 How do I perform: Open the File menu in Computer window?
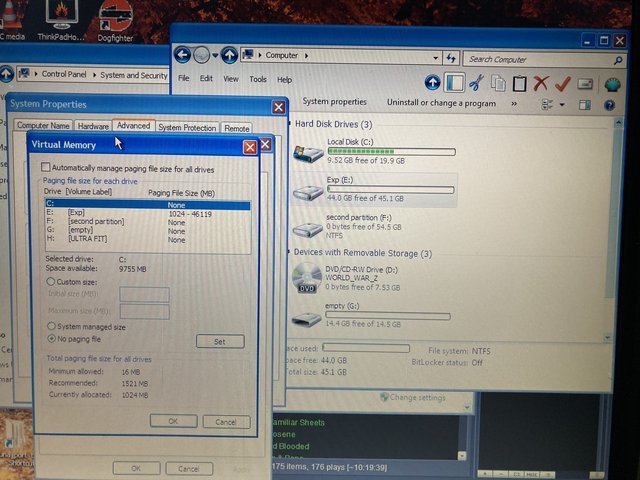click(x=184, y=78)
